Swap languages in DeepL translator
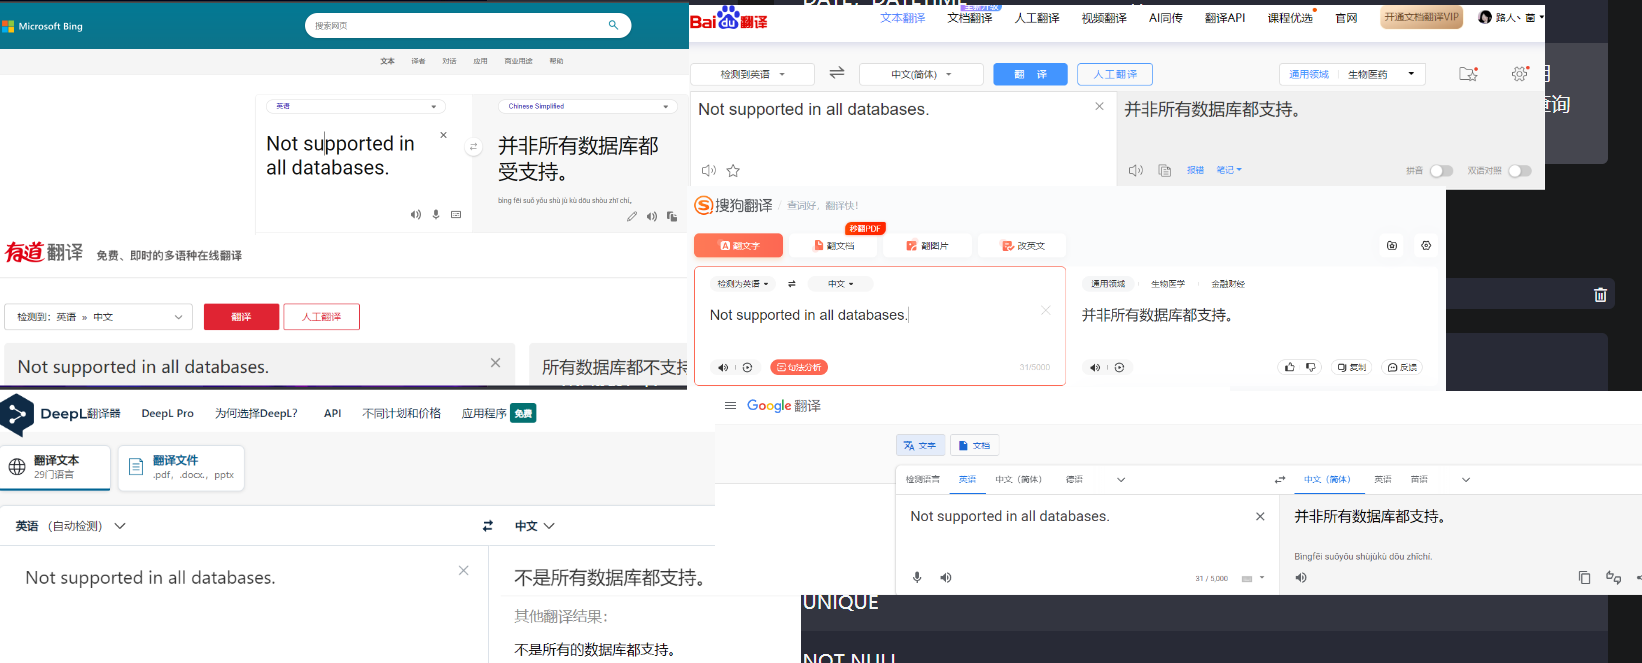Image resolution: width=1642 pixels, height=663 pixels. tap(488, 526)
